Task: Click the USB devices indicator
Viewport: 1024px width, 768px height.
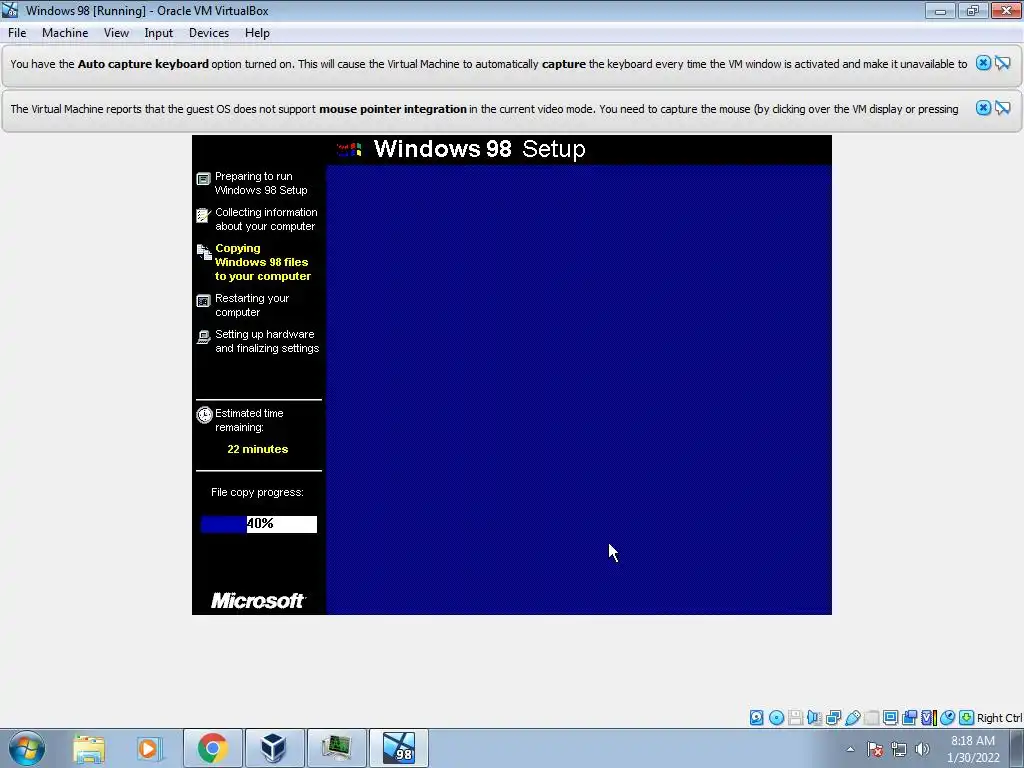Action: pyautogui.click(x=852, y=718)
